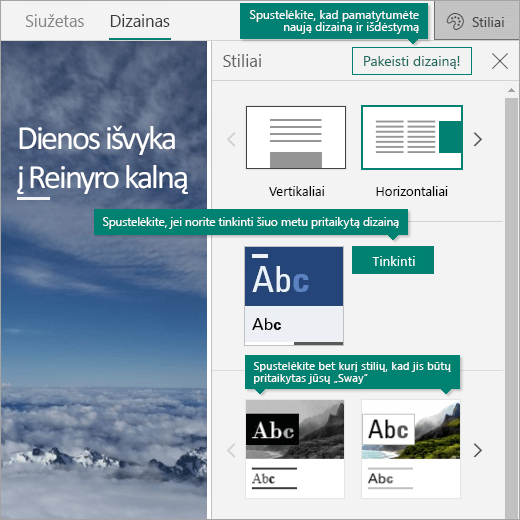520x520 pixels.
Task: Click the Horizontaliai label
Action: coord(412,191)
